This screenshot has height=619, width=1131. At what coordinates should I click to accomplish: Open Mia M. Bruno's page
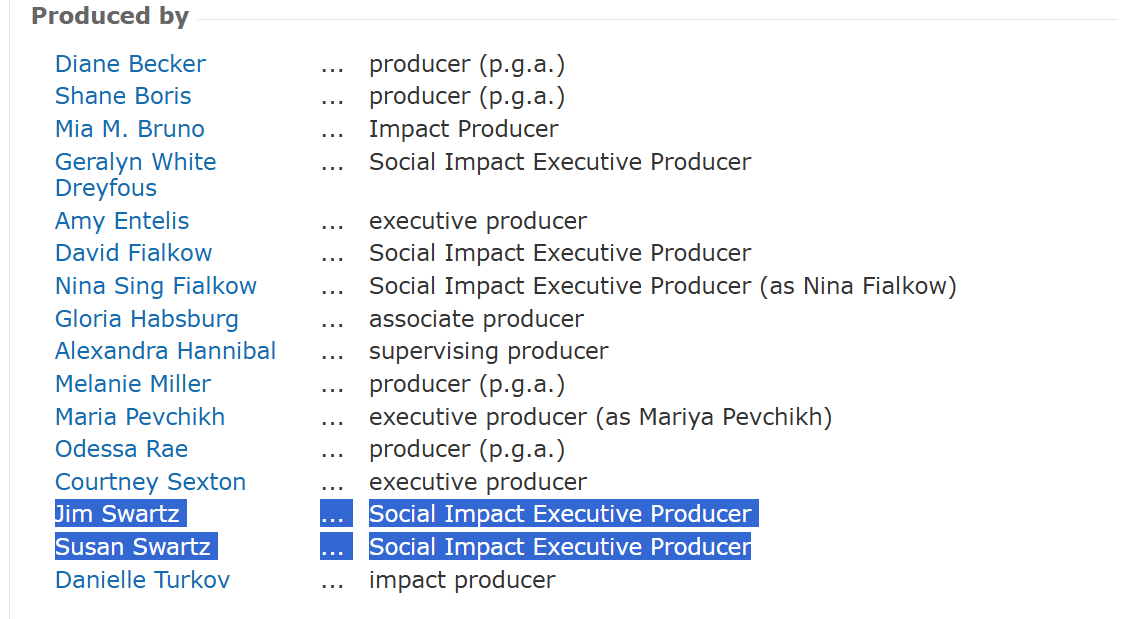(130, 129)
